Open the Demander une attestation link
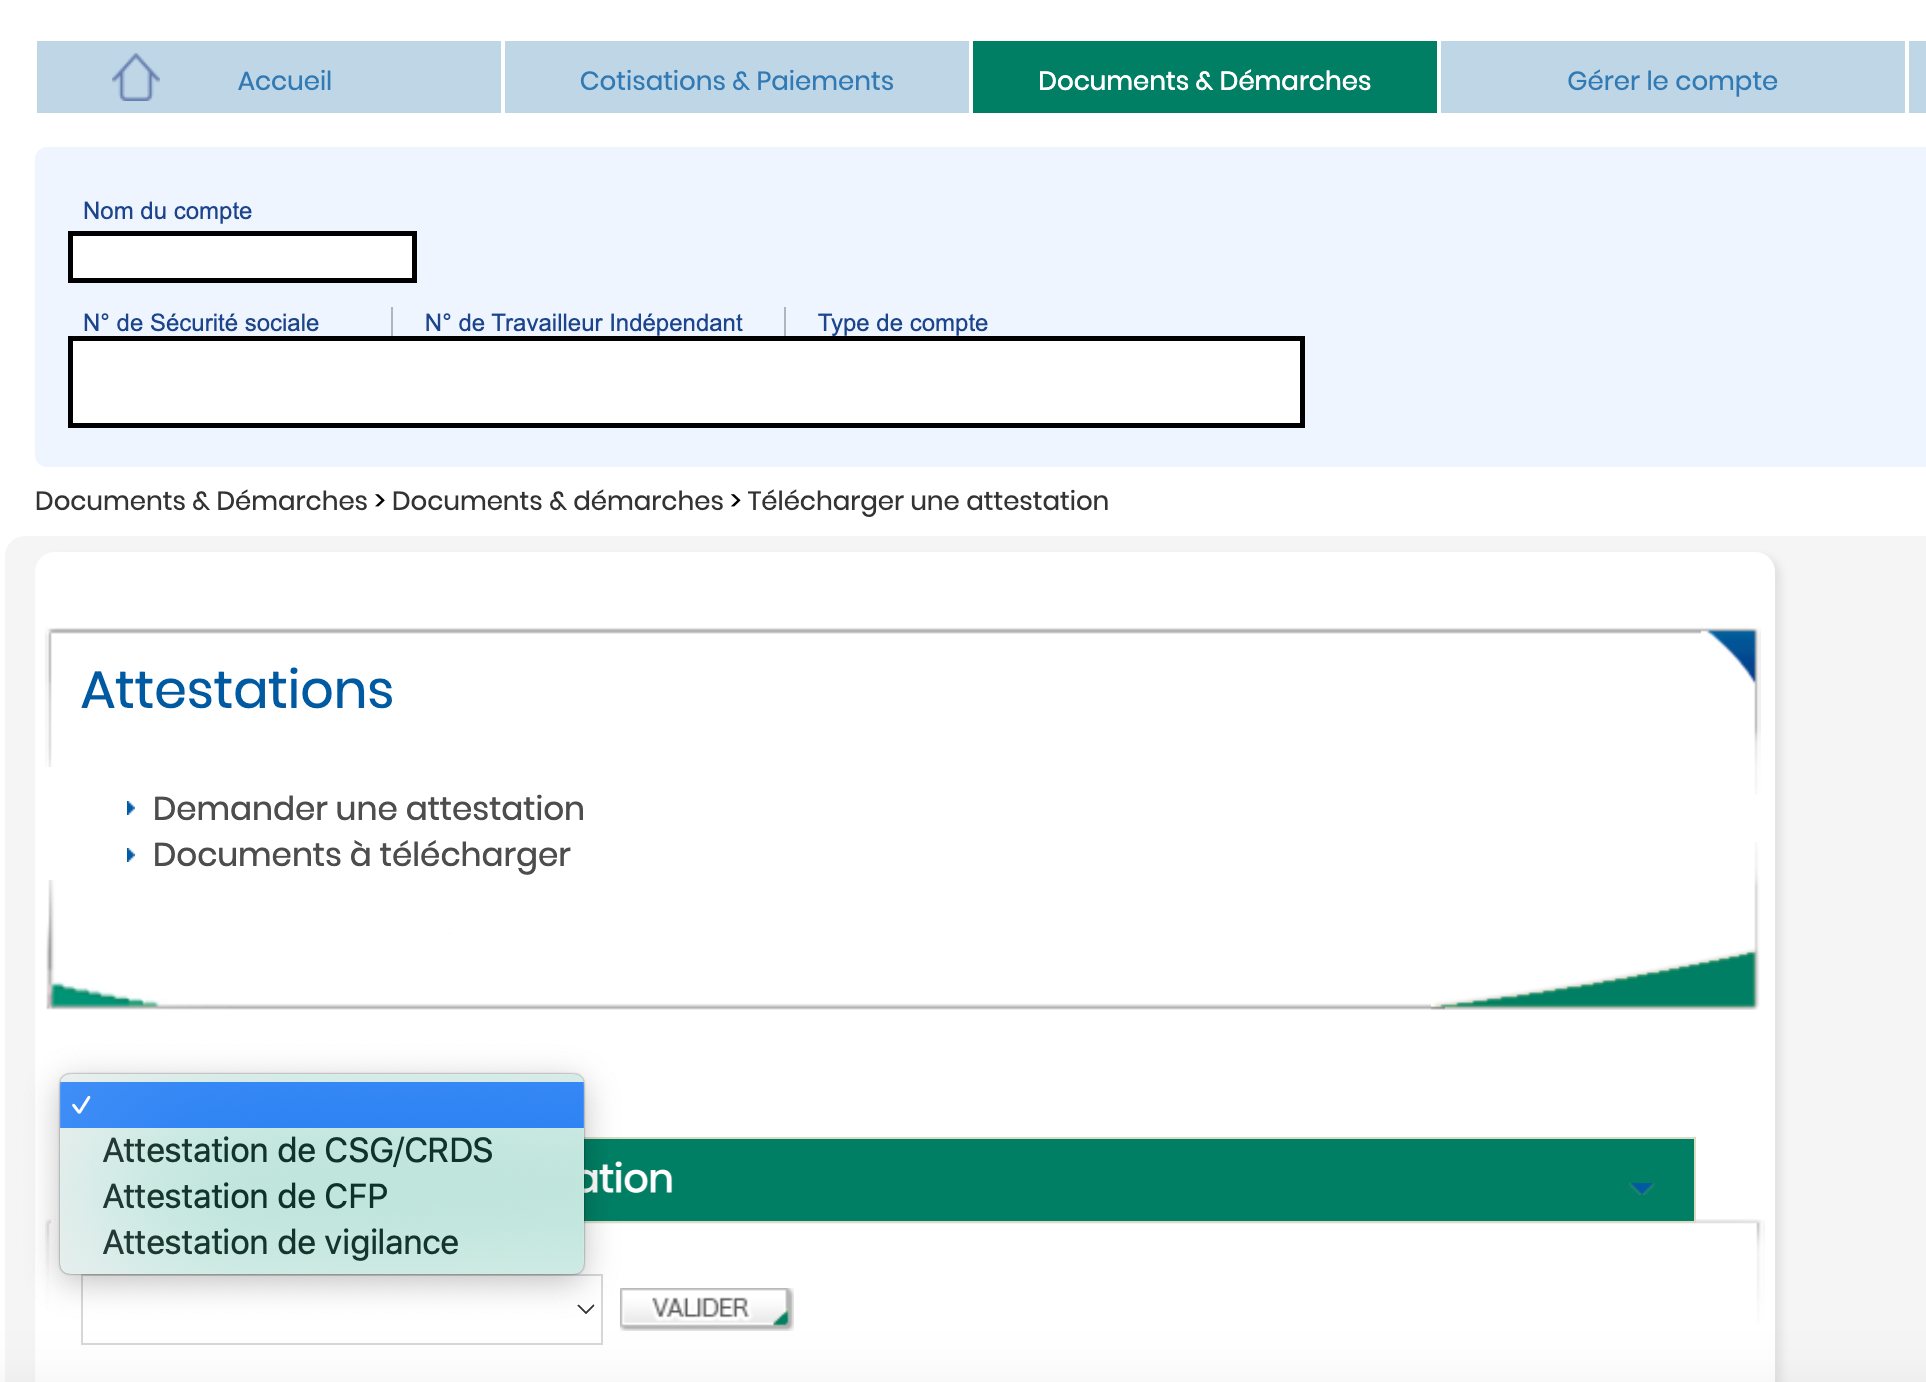Screen dimensions: 1926x1382 (368, 808)
